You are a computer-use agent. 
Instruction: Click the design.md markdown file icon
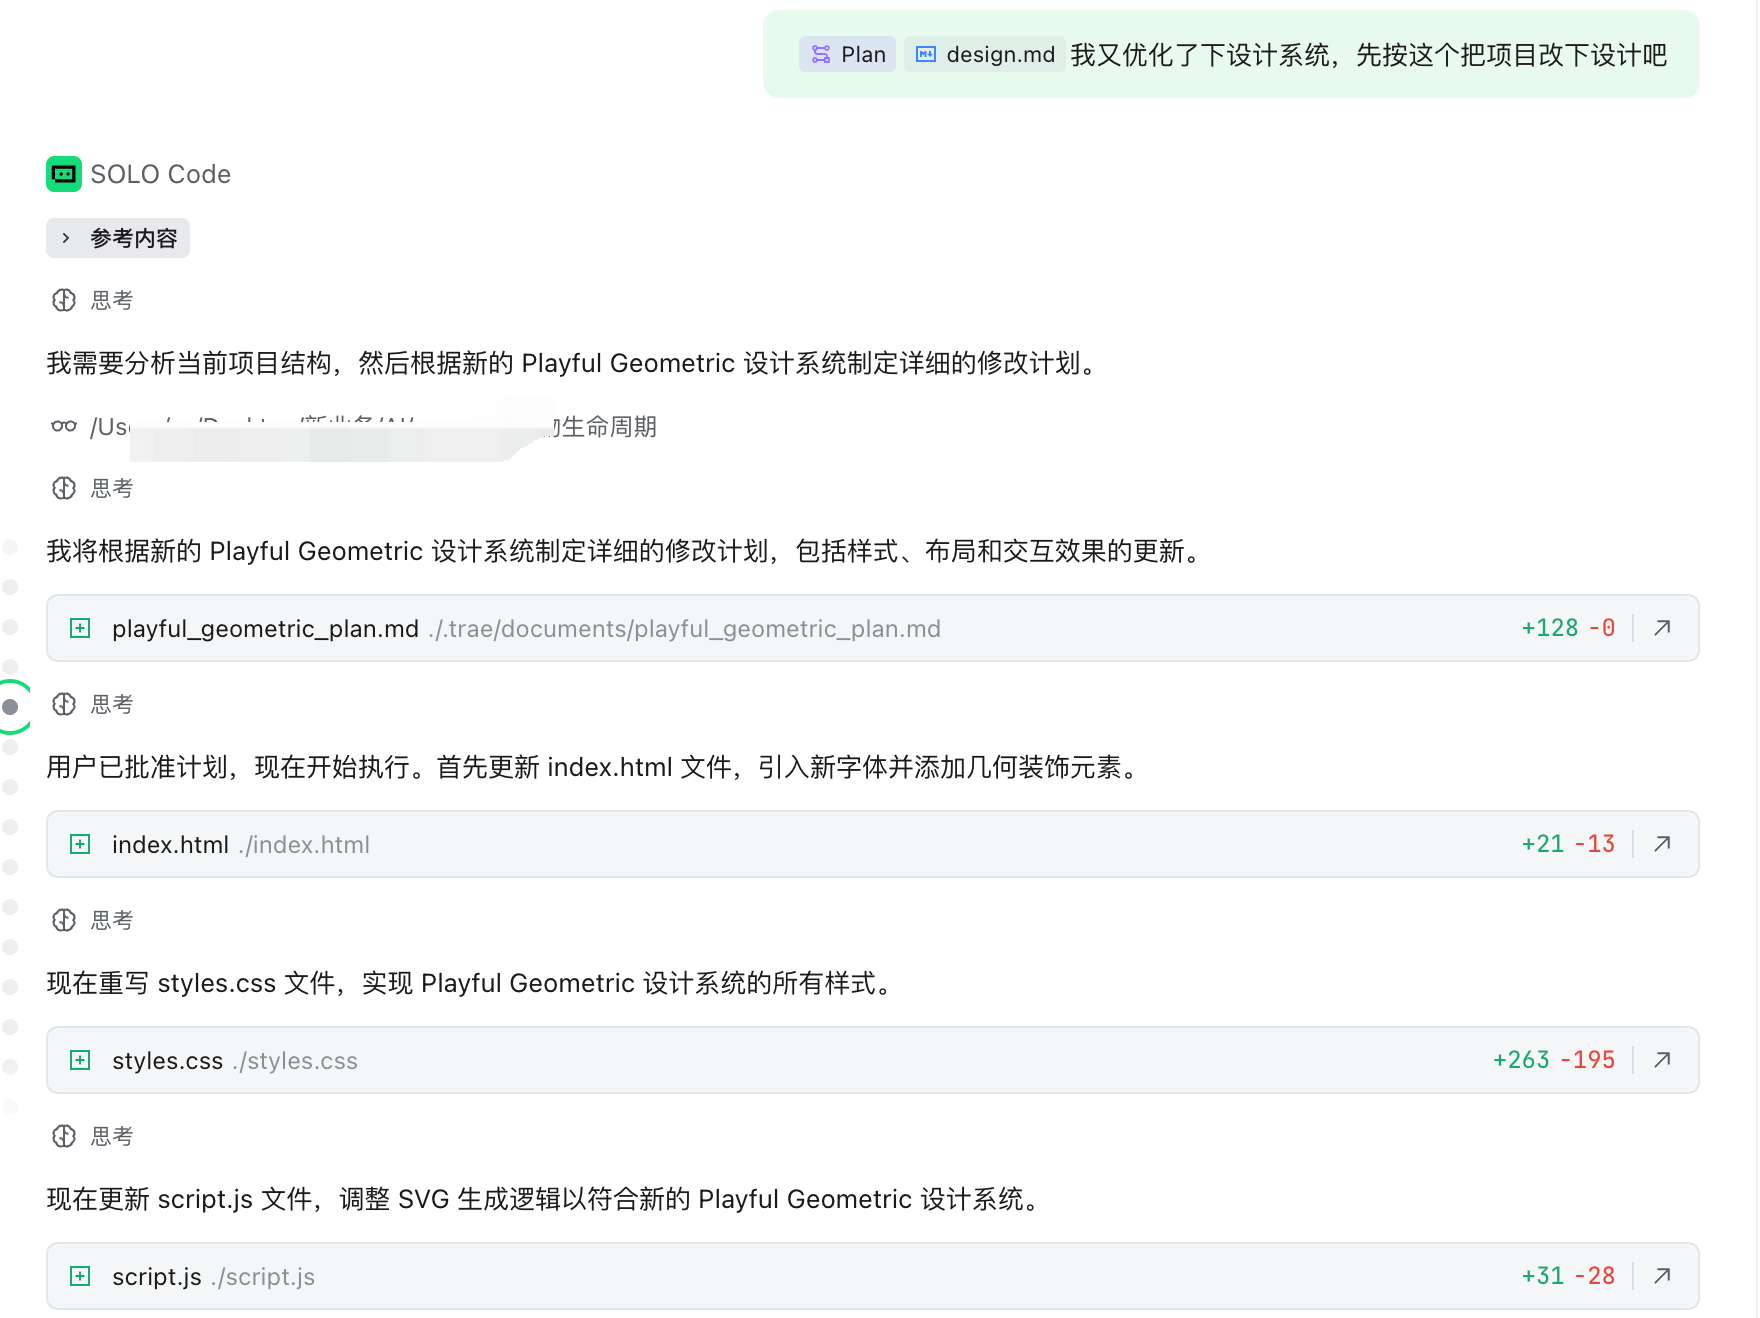point(926,54)
